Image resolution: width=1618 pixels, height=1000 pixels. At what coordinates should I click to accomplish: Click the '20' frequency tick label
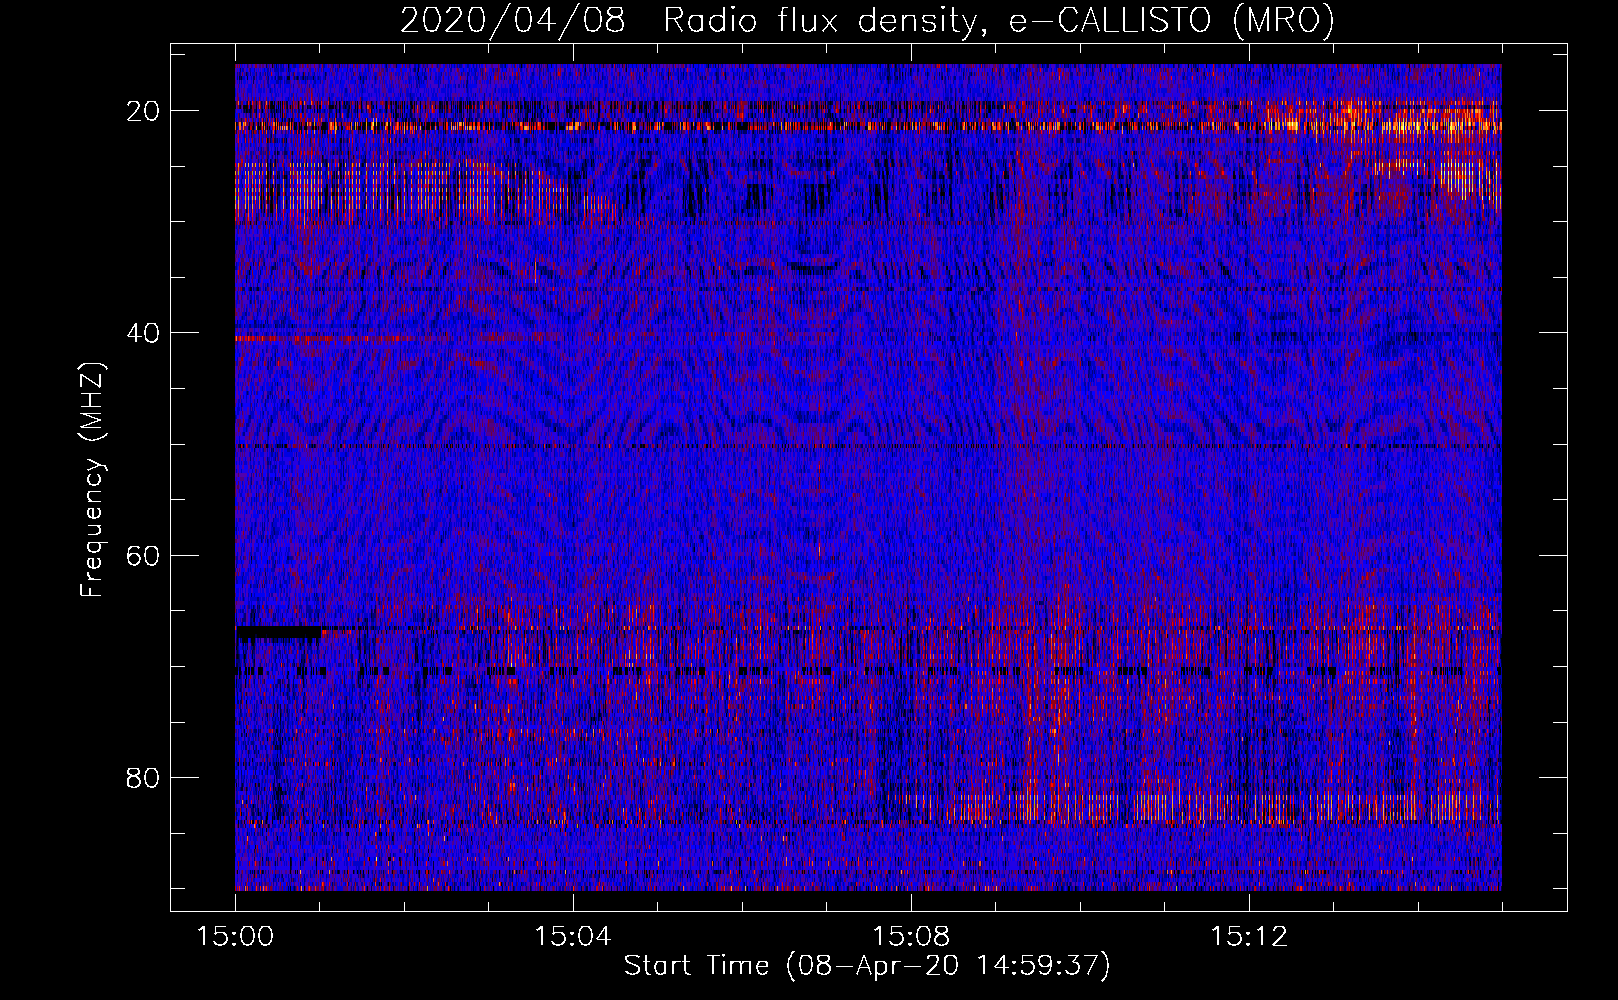(x=143, y=111)
